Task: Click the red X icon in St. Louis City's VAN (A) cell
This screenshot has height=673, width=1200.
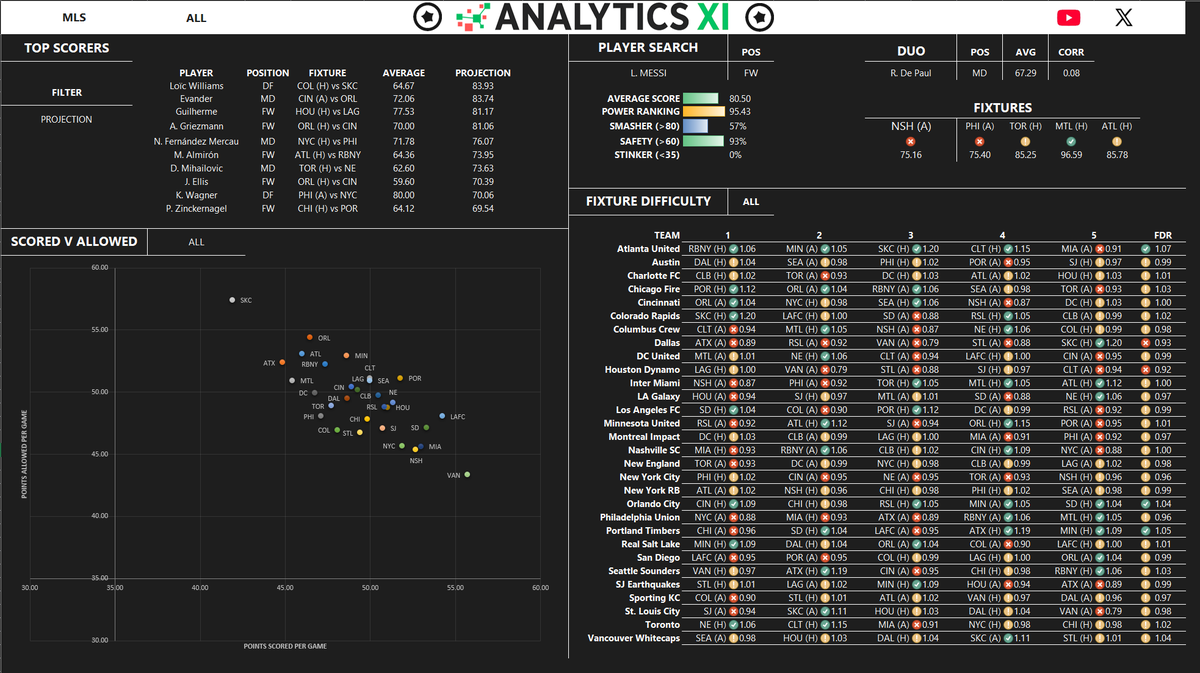Action: pos(1100,611)
